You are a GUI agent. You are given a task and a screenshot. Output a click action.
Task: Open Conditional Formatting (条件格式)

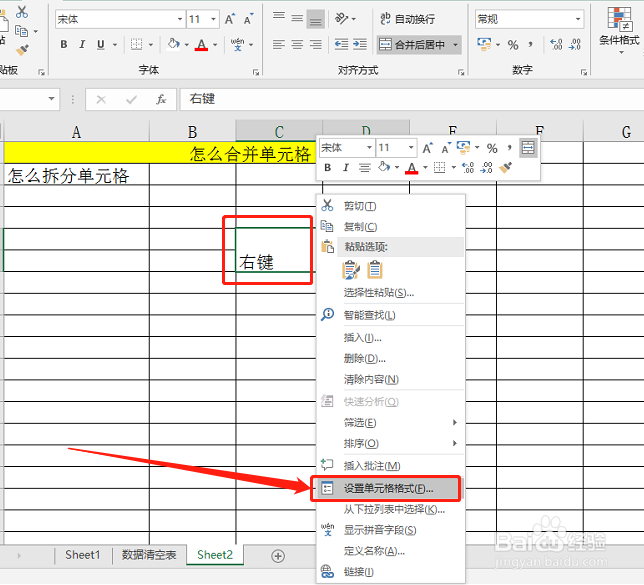coord(619,30)
